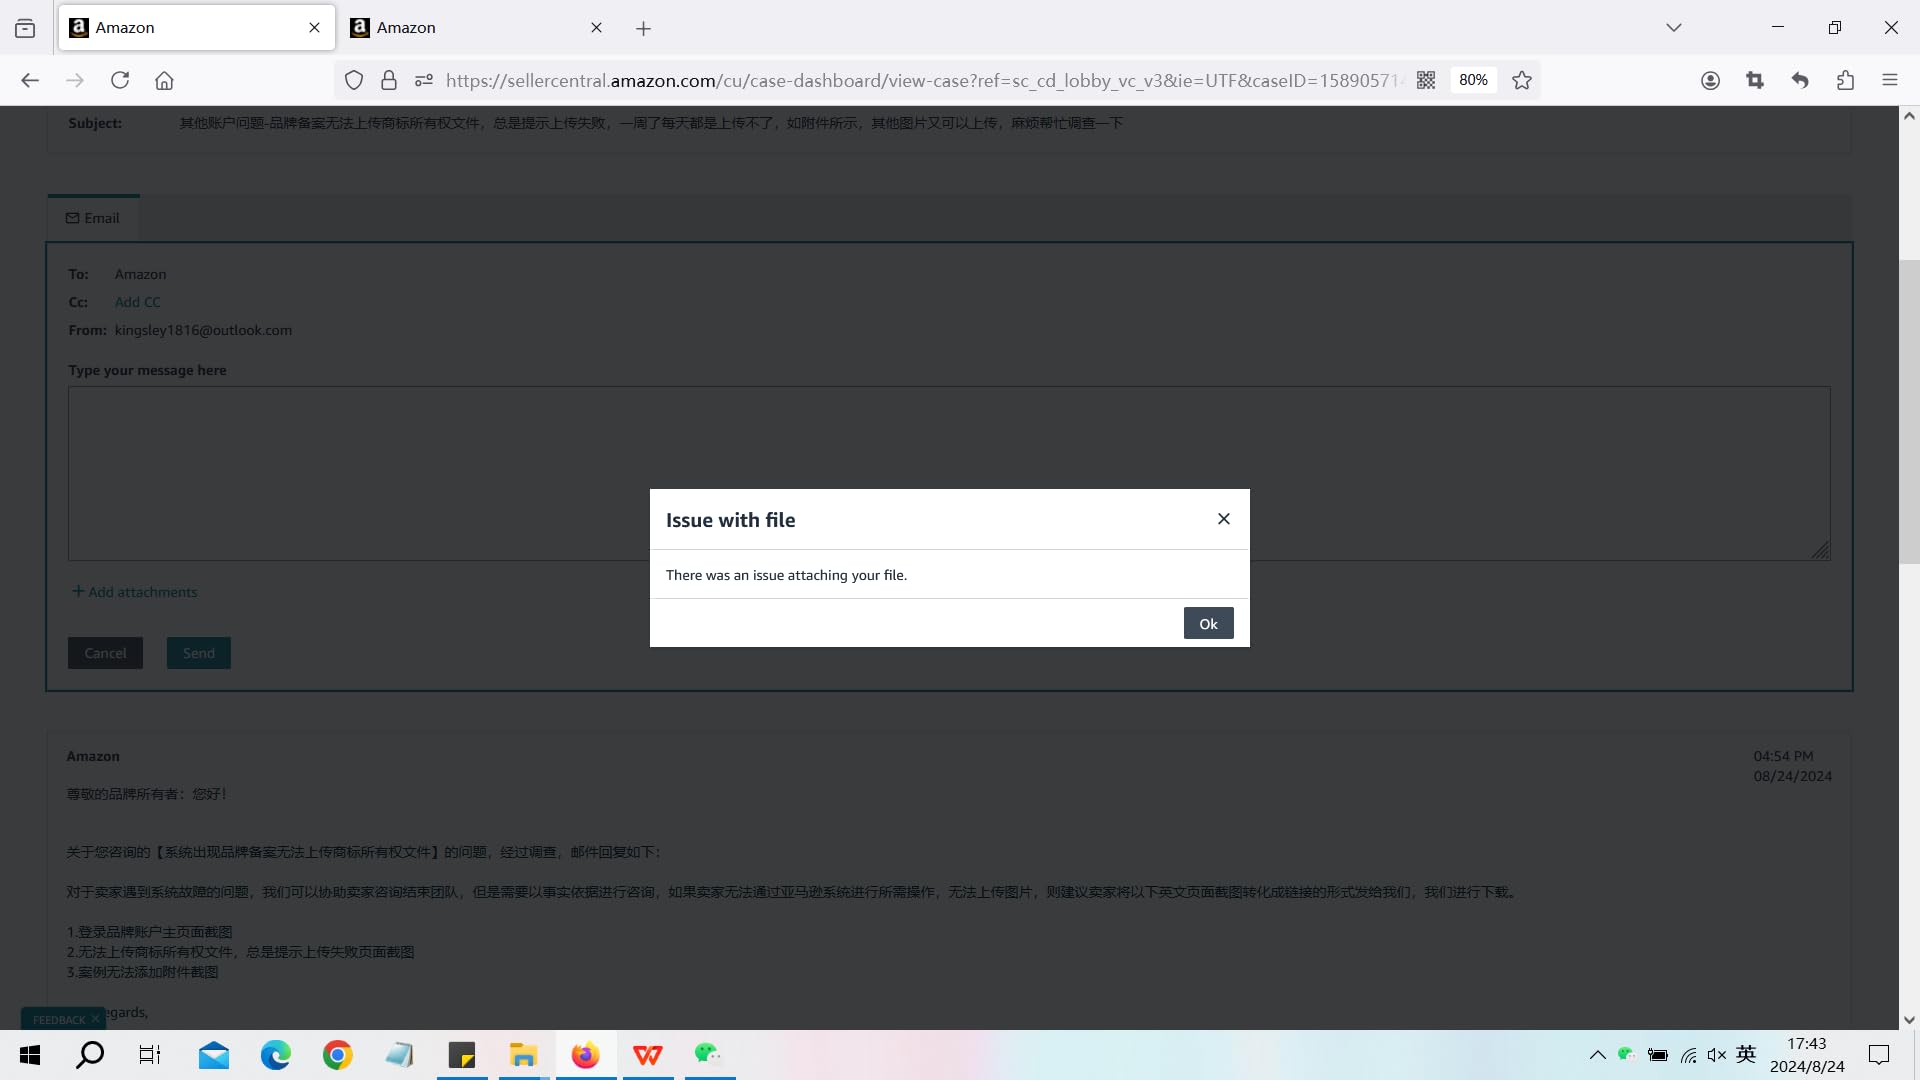Open the QR code generator icon
1920x1080 pixels.
coord(1426,80)
